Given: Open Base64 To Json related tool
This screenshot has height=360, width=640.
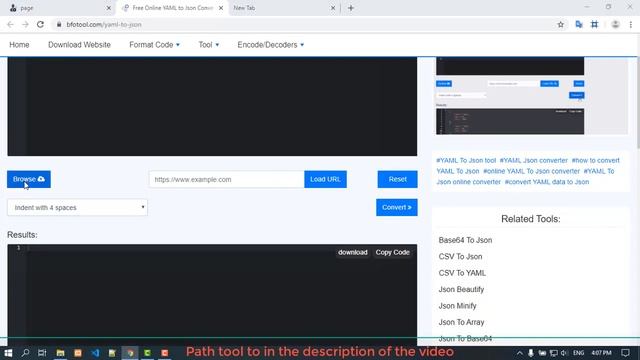Looking at the screenshot, I should pyautogui.click(x=465, y=240).
